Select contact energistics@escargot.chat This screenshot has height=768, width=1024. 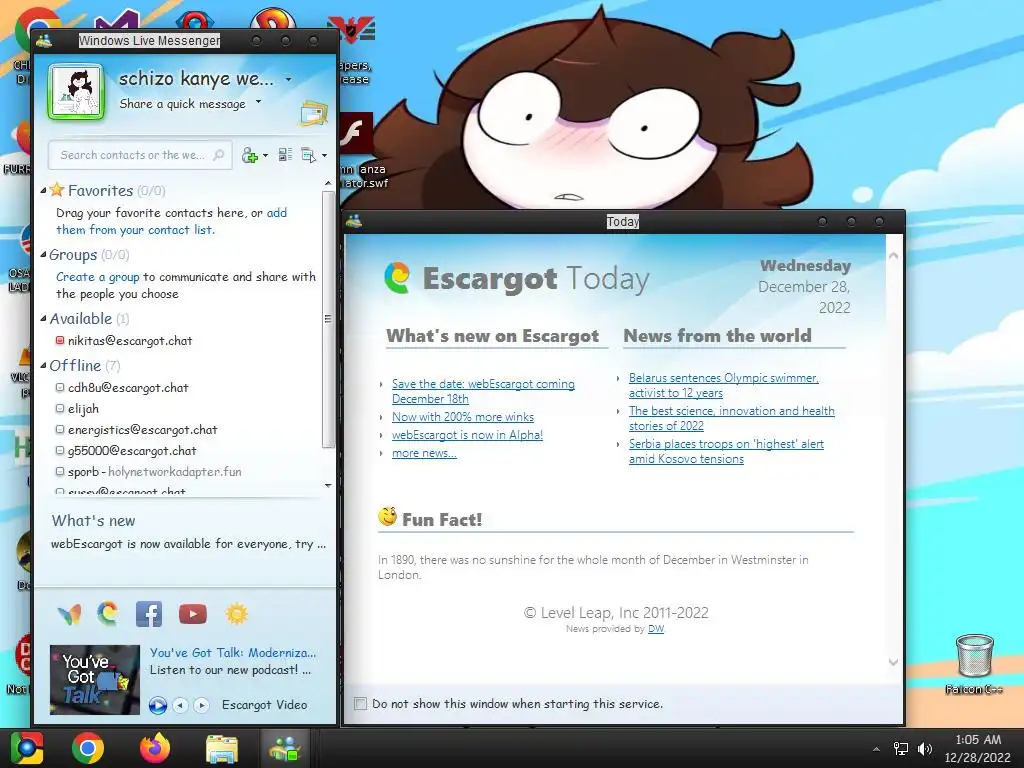point(142,430)
